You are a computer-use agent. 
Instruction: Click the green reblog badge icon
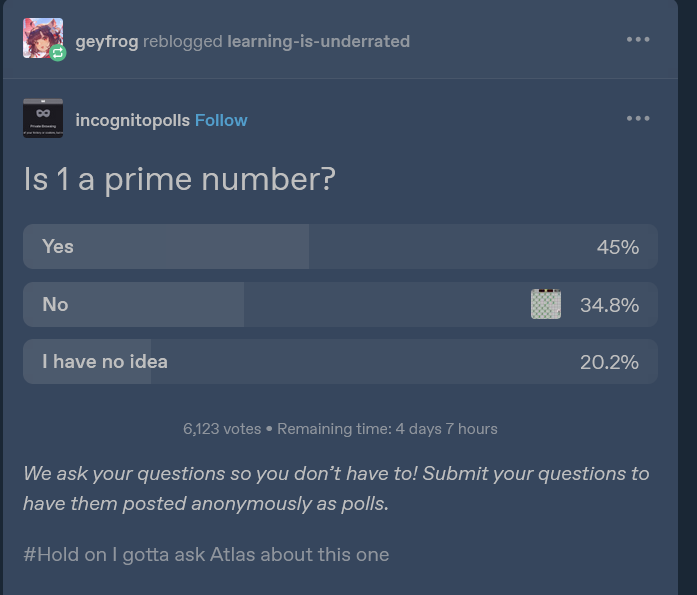pos(58,52)
